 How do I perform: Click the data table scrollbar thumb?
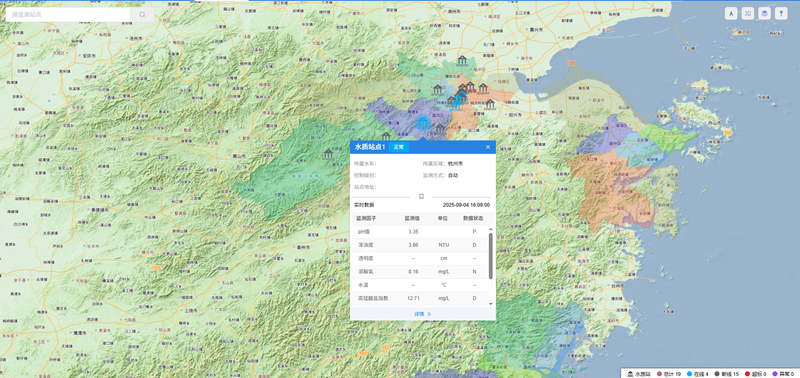click(491, 256)
